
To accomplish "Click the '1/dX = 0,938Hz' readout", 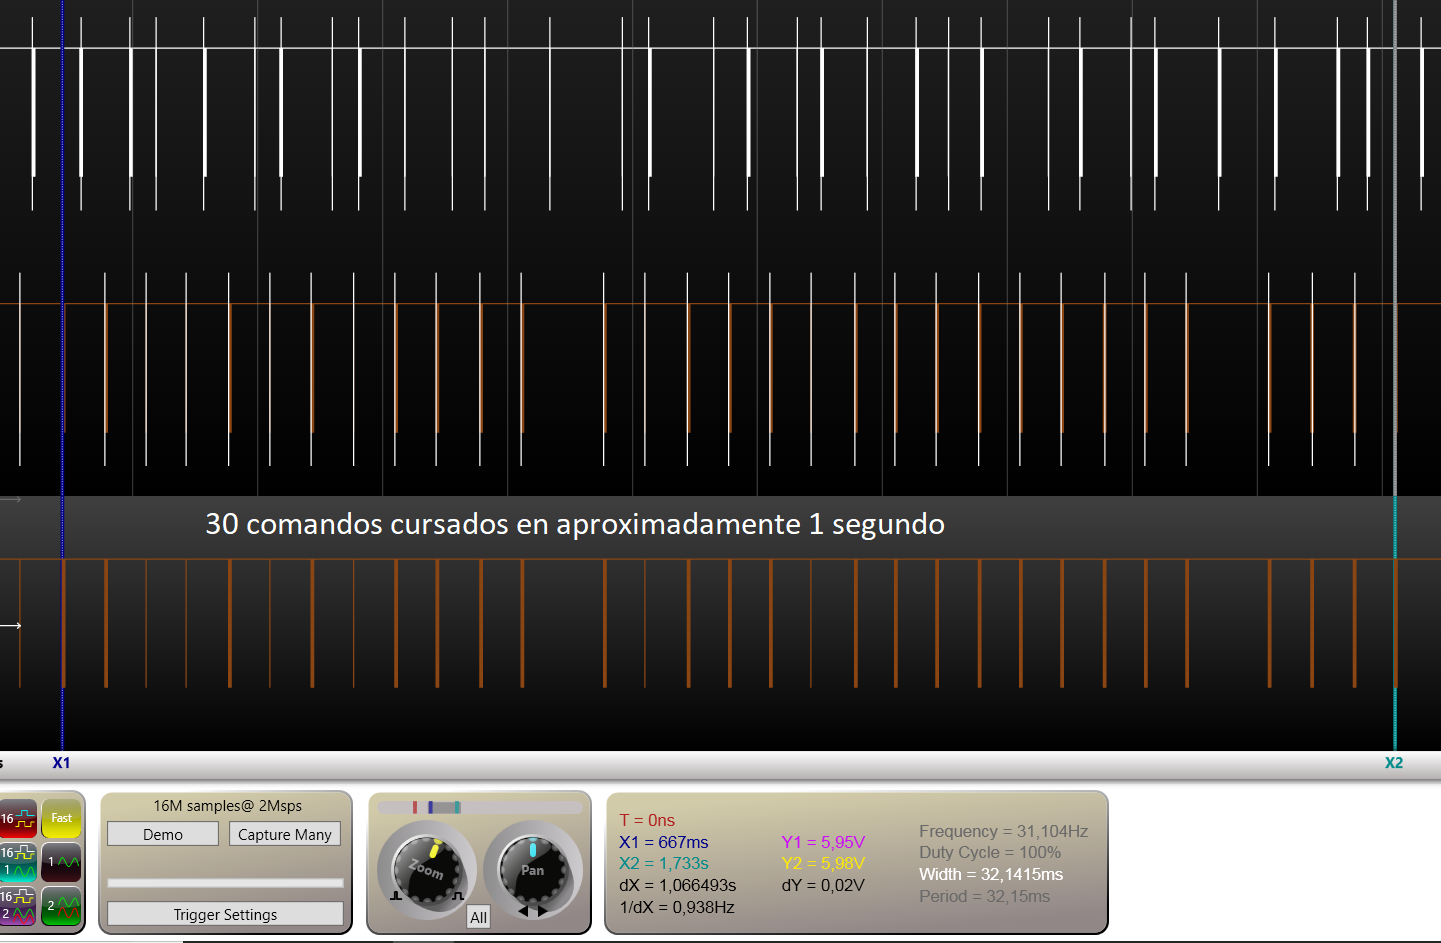I will tap(677, 907).
